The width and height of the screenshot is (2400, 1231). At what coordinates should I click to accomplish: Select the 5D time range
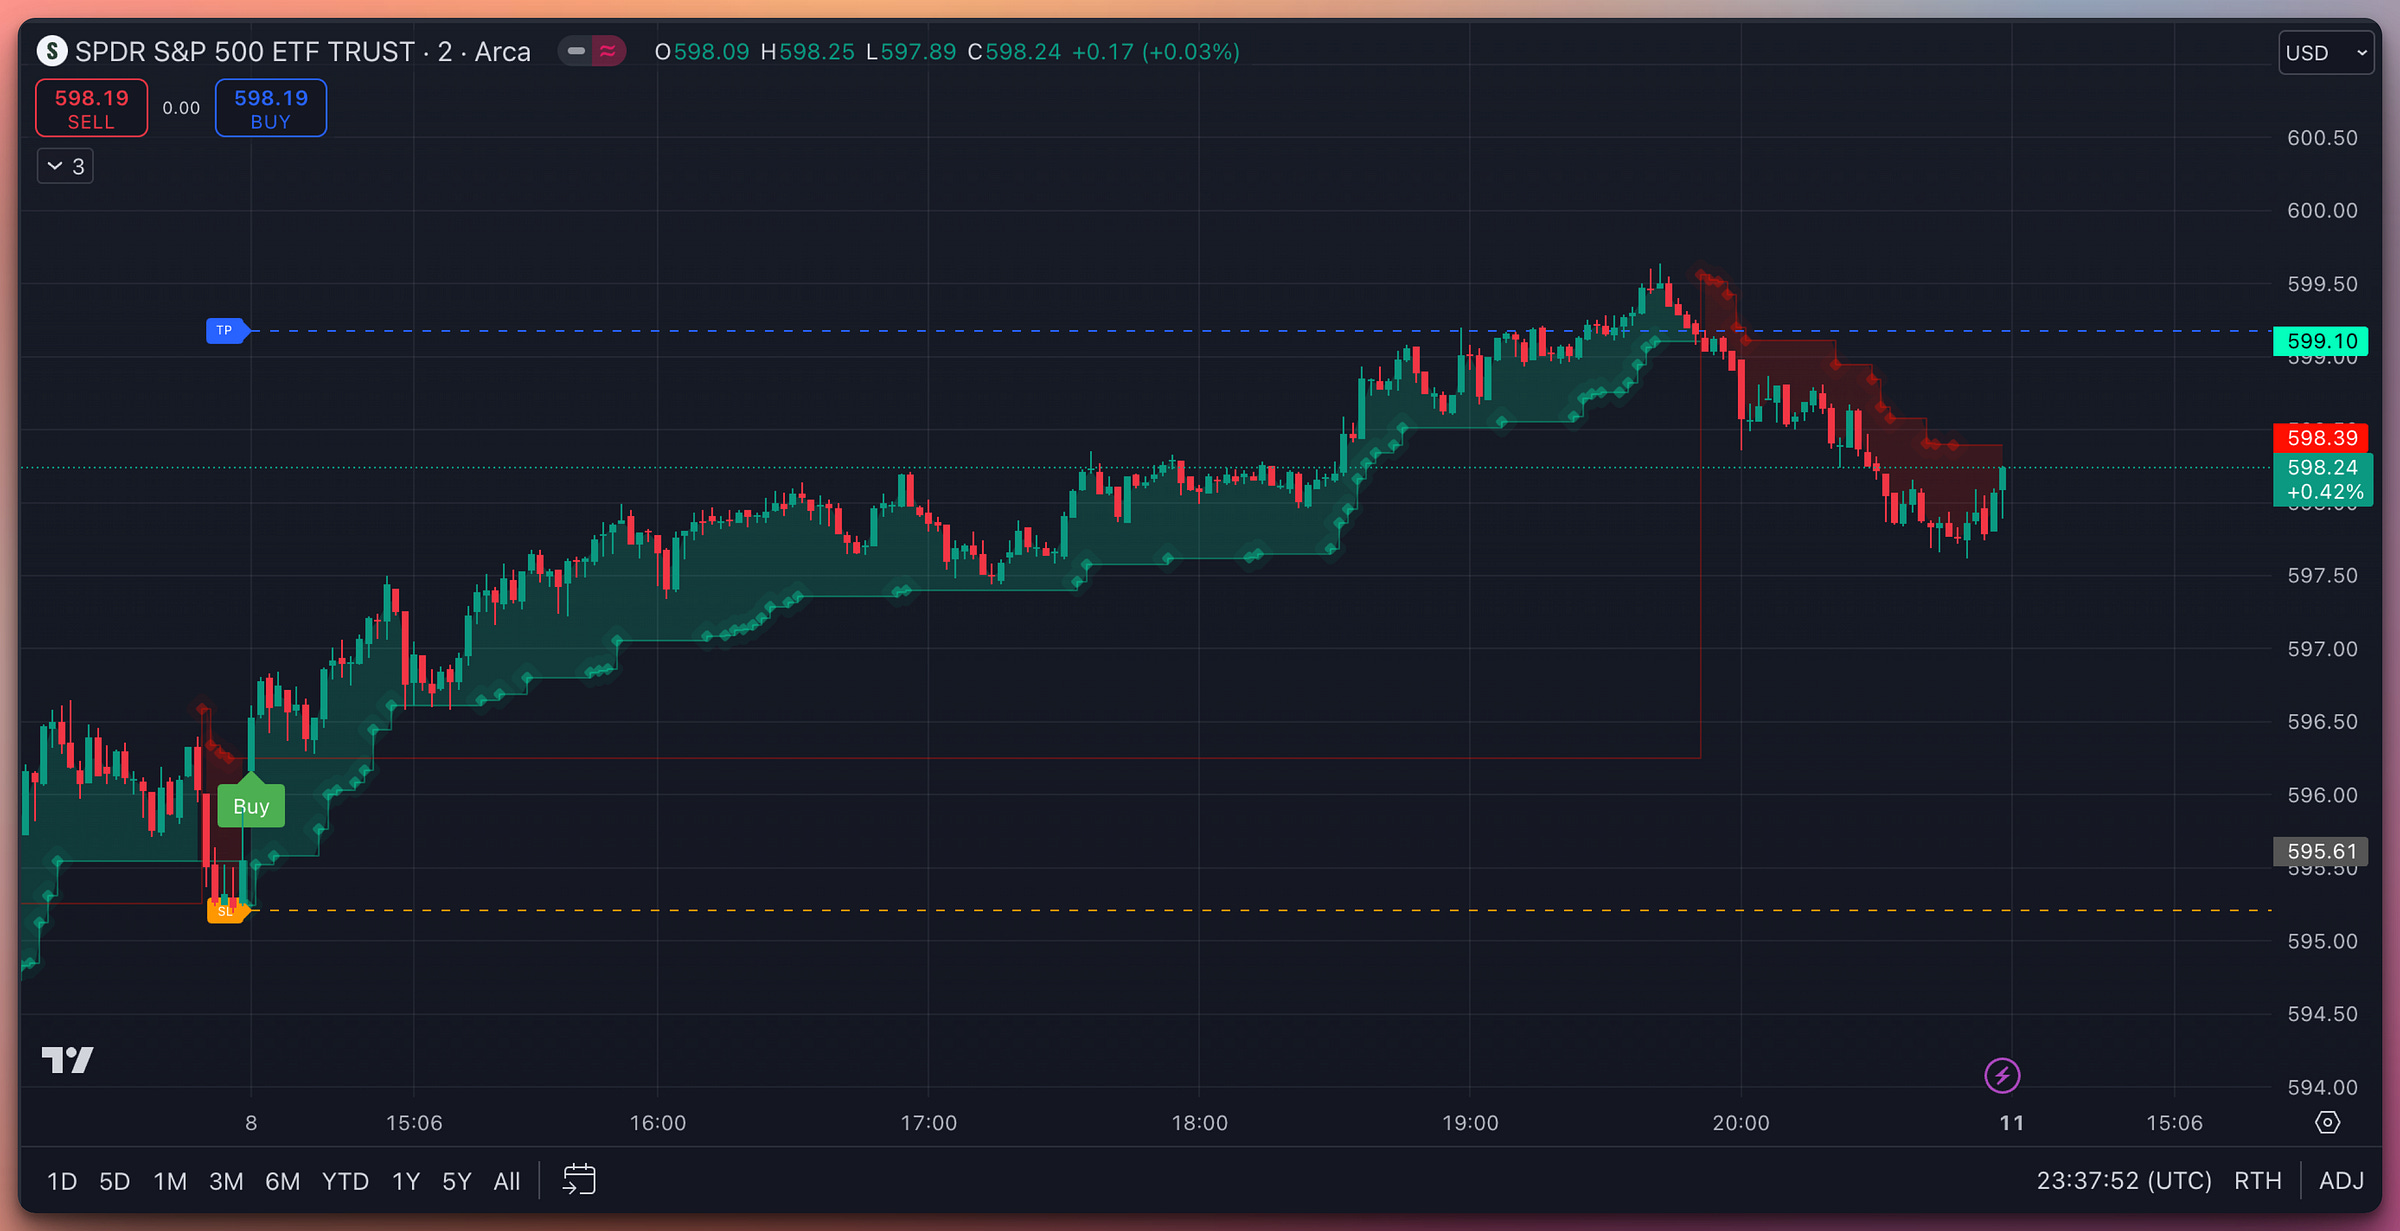click(114, 1181)
